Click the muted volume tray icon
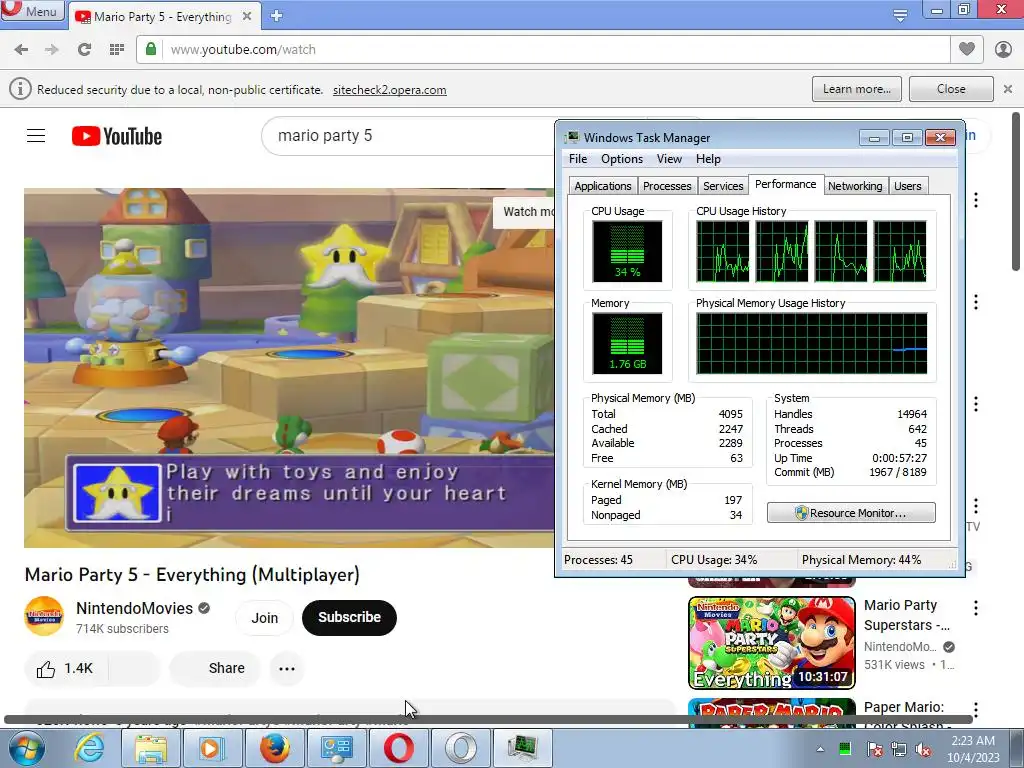This screenshot has height=768, width=1024. click(924, 749)
